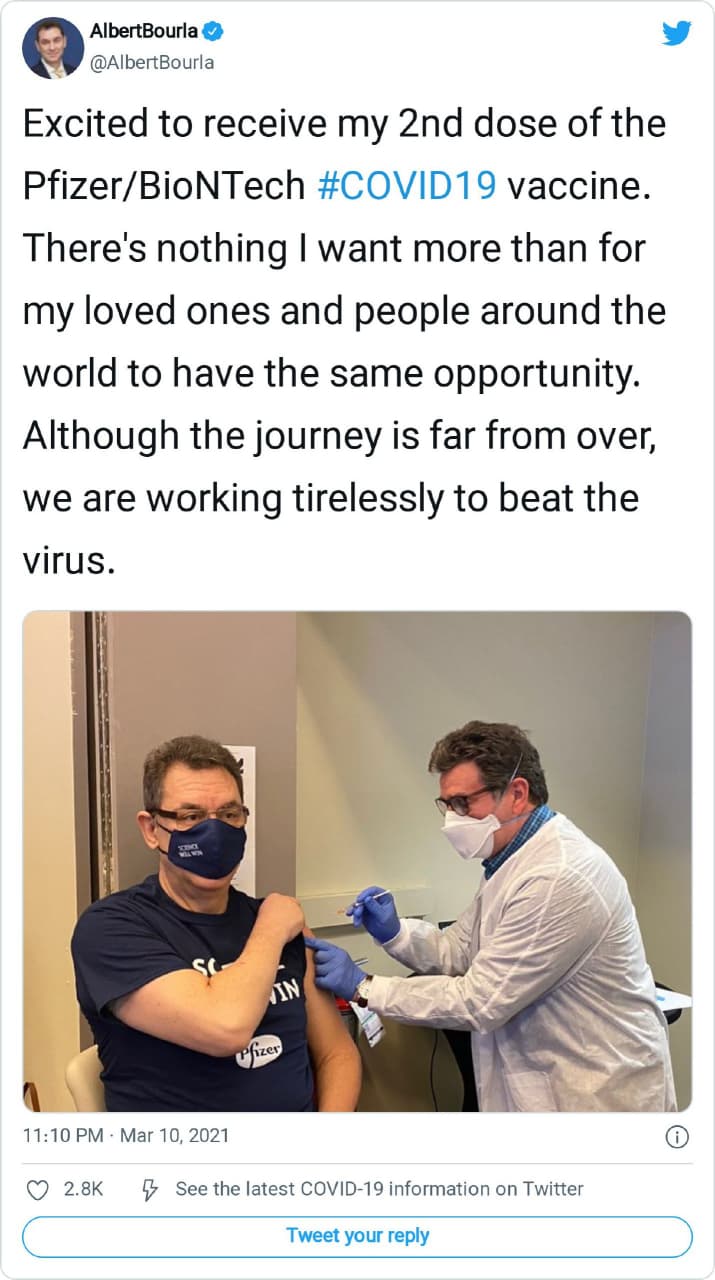Open Albert Bourla's profile avatar
715x1280 pixels.
pos(52,47)
